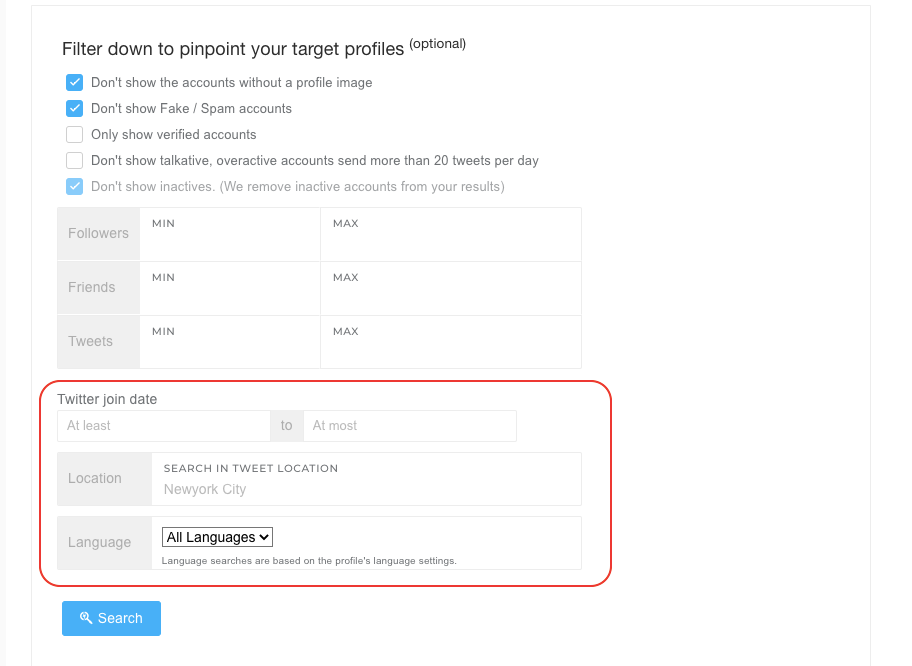This screenshot has height=666, width=912.
Task: Click the "to" connector between date fields
Action: point(287,425)
